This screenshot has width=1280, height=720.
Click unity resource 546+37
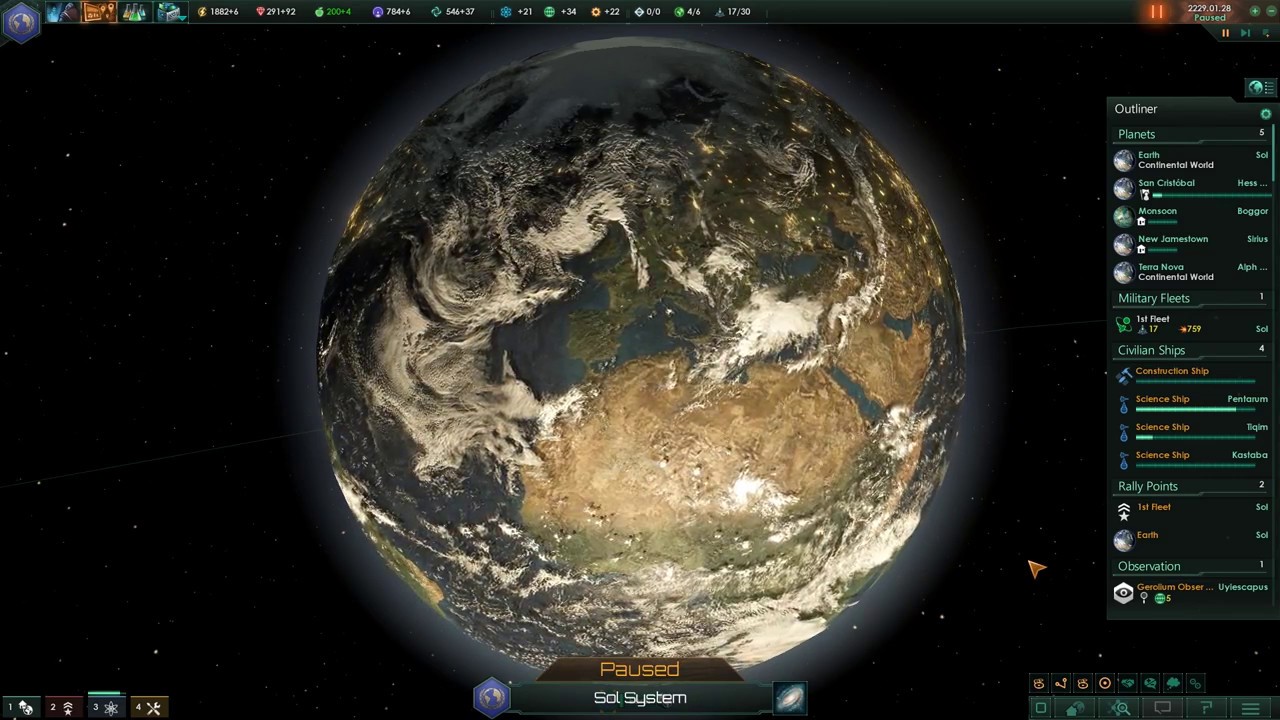452,12
